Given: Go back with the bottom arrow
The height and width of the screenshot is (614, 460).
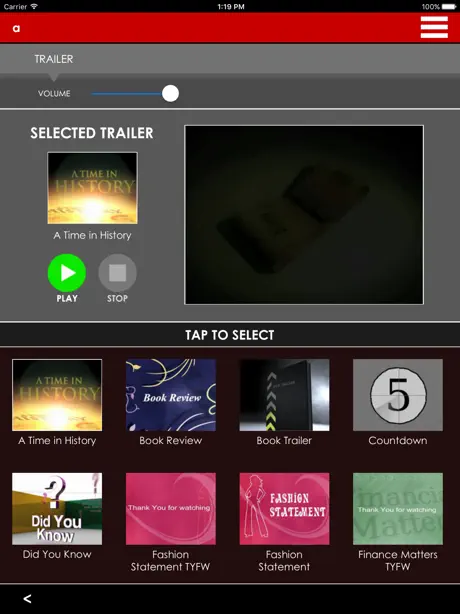Looking at the screenshot, I should [x=27, y=598].
